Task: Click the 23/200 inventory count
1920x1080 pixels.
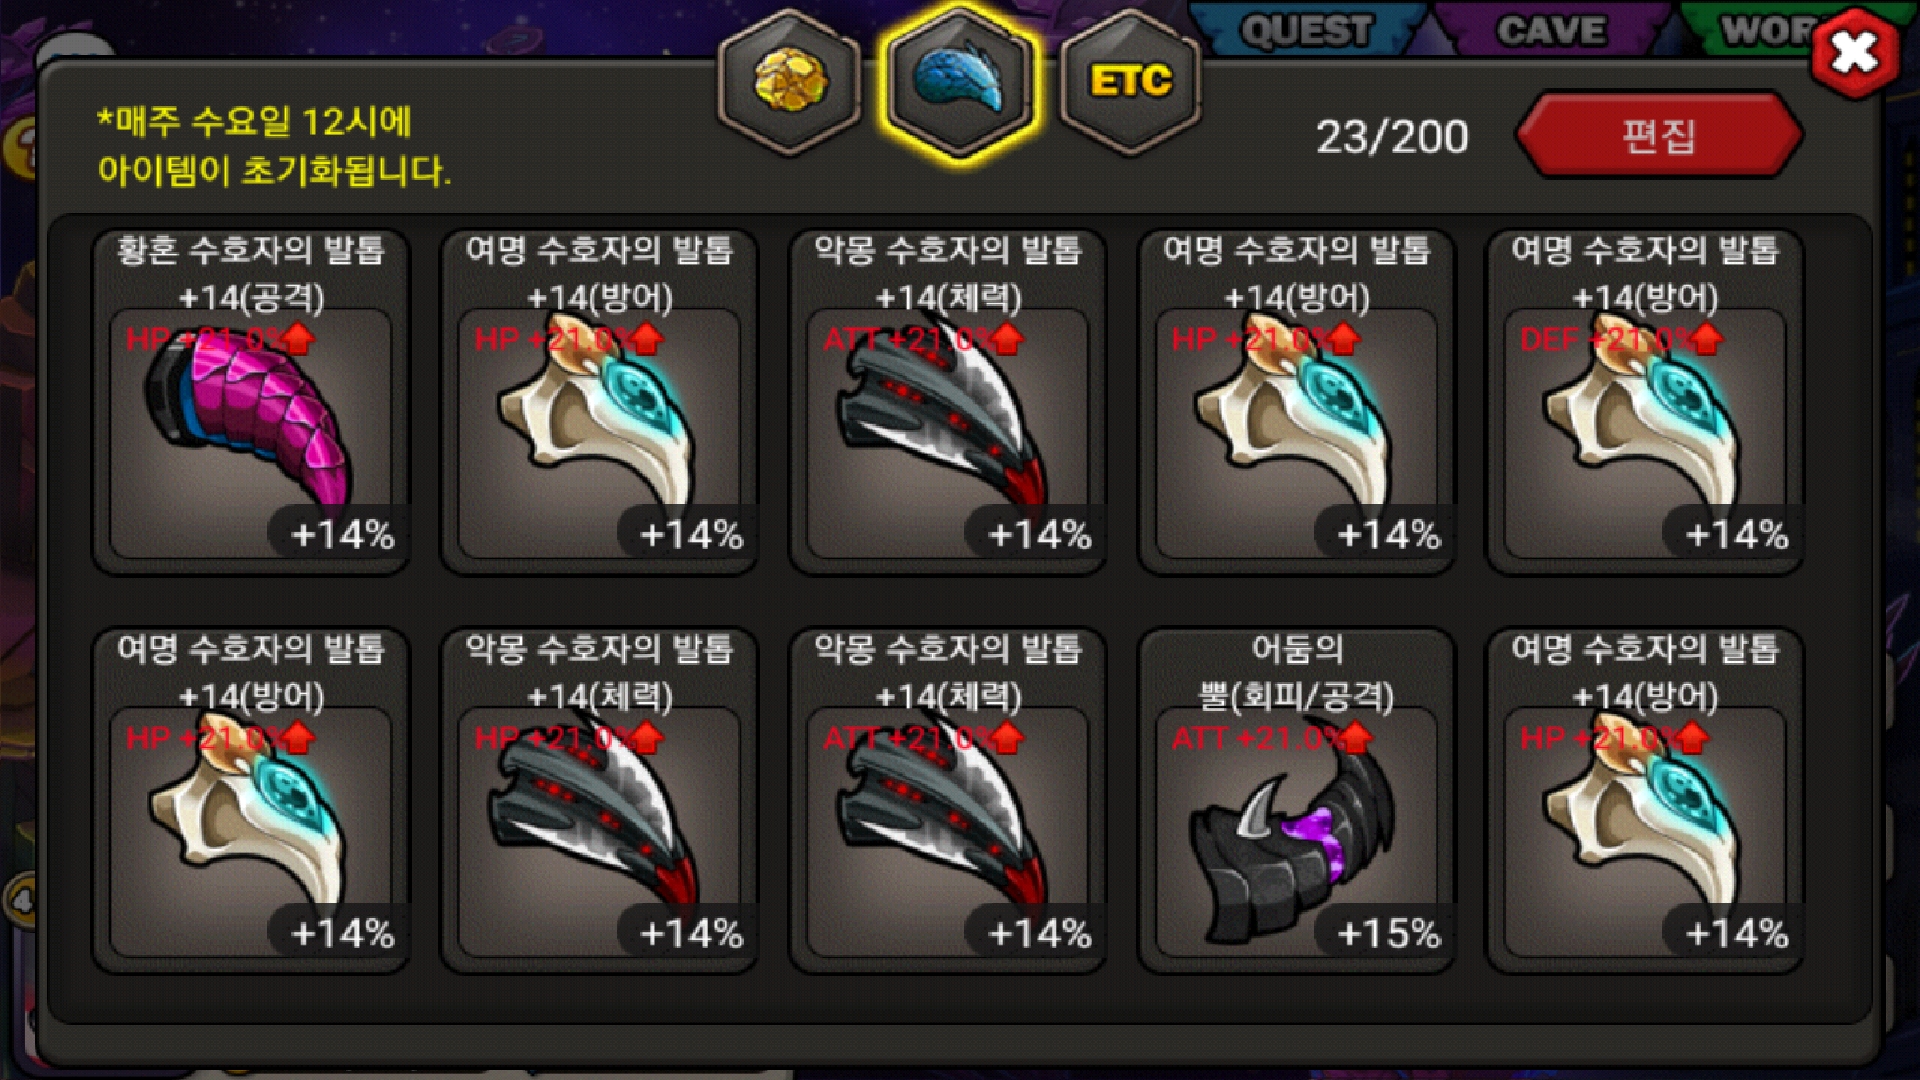Action: tap(1392, 137)
